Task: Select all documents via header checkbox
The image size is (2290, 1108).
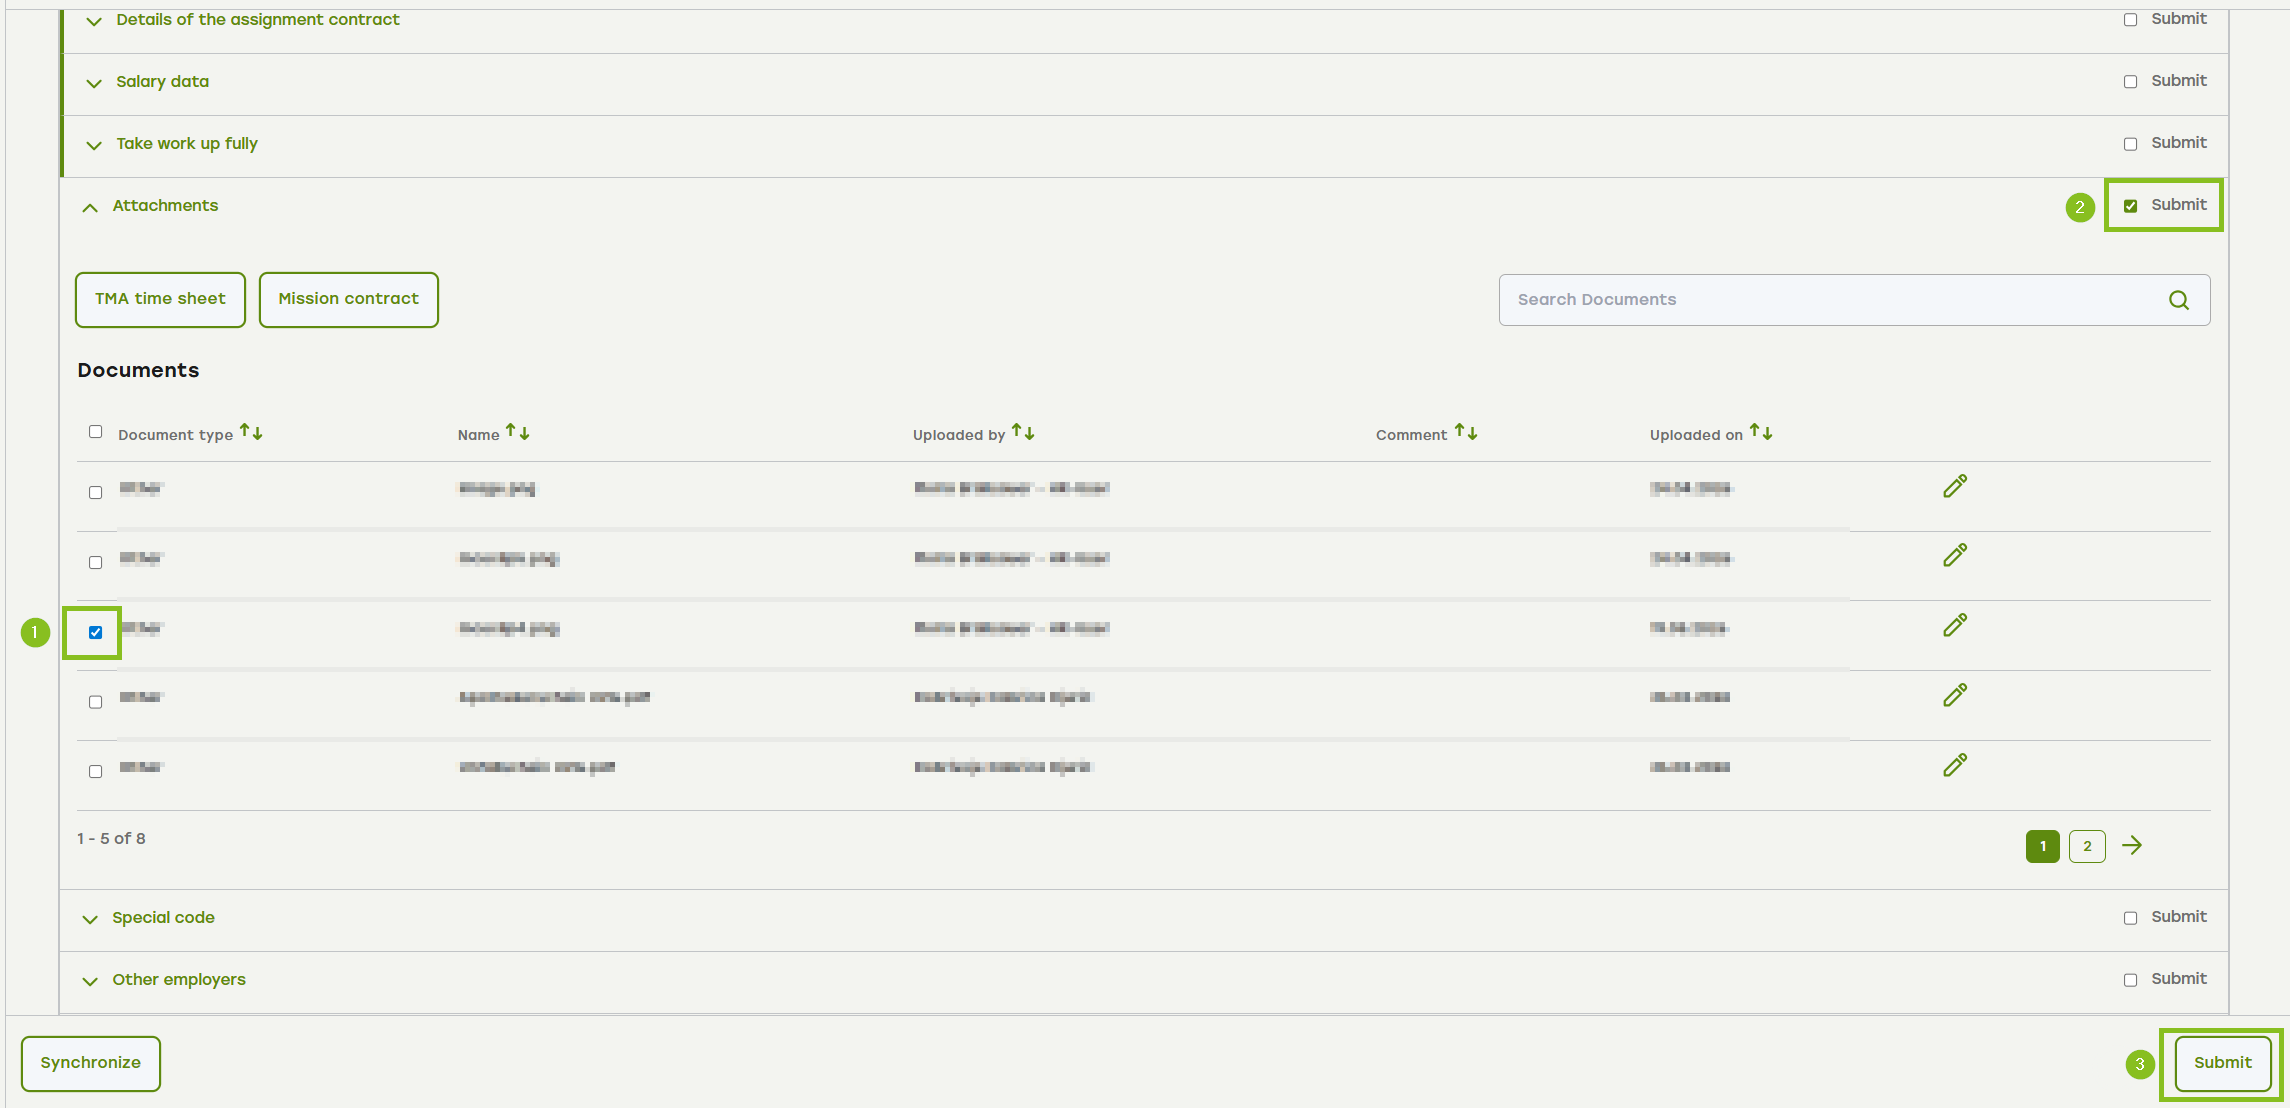Action: tap(96, 432)
